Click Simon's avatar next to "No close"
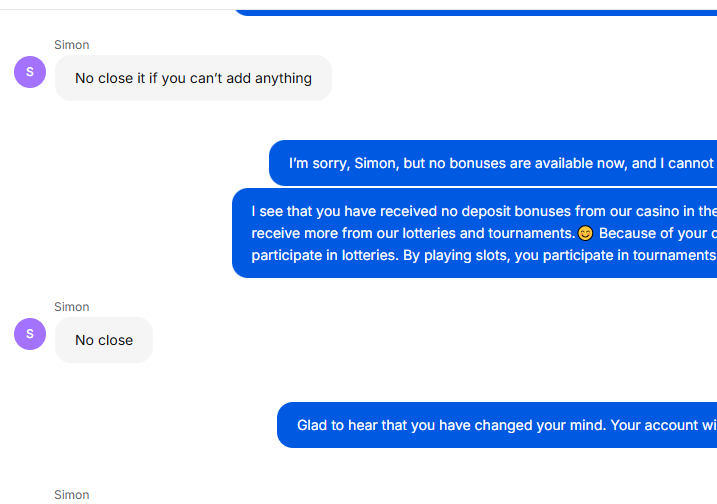The height and width of the screenshot is (504, 717). click(30, 334)
